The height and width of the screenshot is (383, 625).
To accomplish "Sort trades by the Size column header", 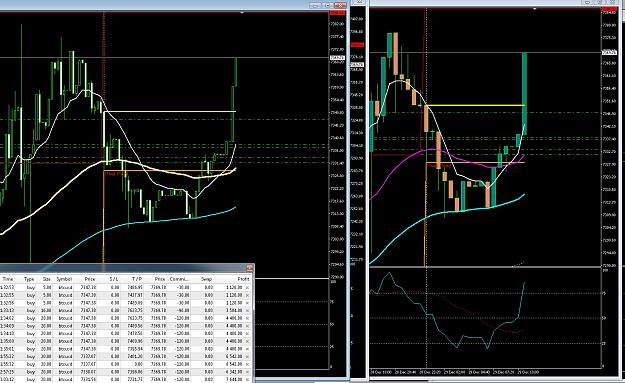I will [46, 279].
